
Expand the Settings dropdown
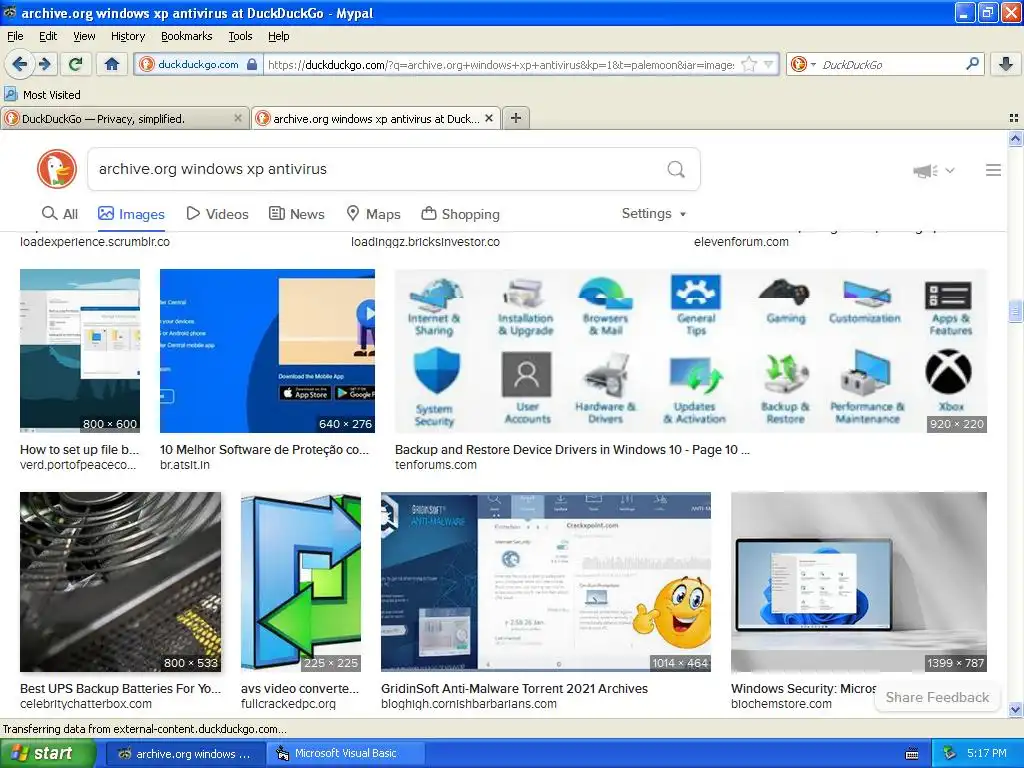(654, 214)
